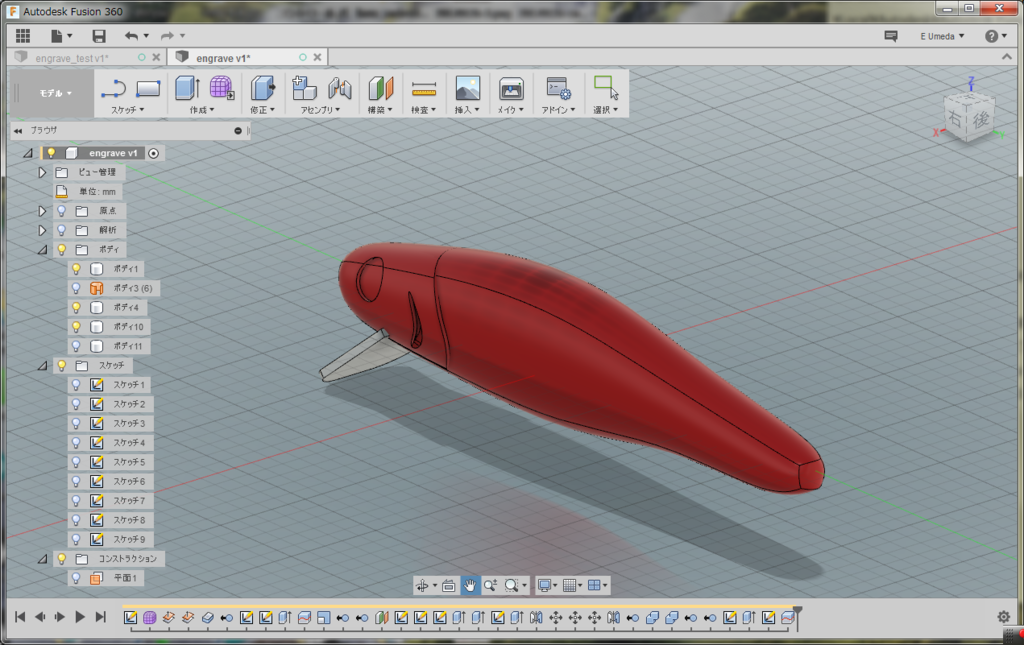Toggle visibility bulb of スケッチ5

pos(76,462)
